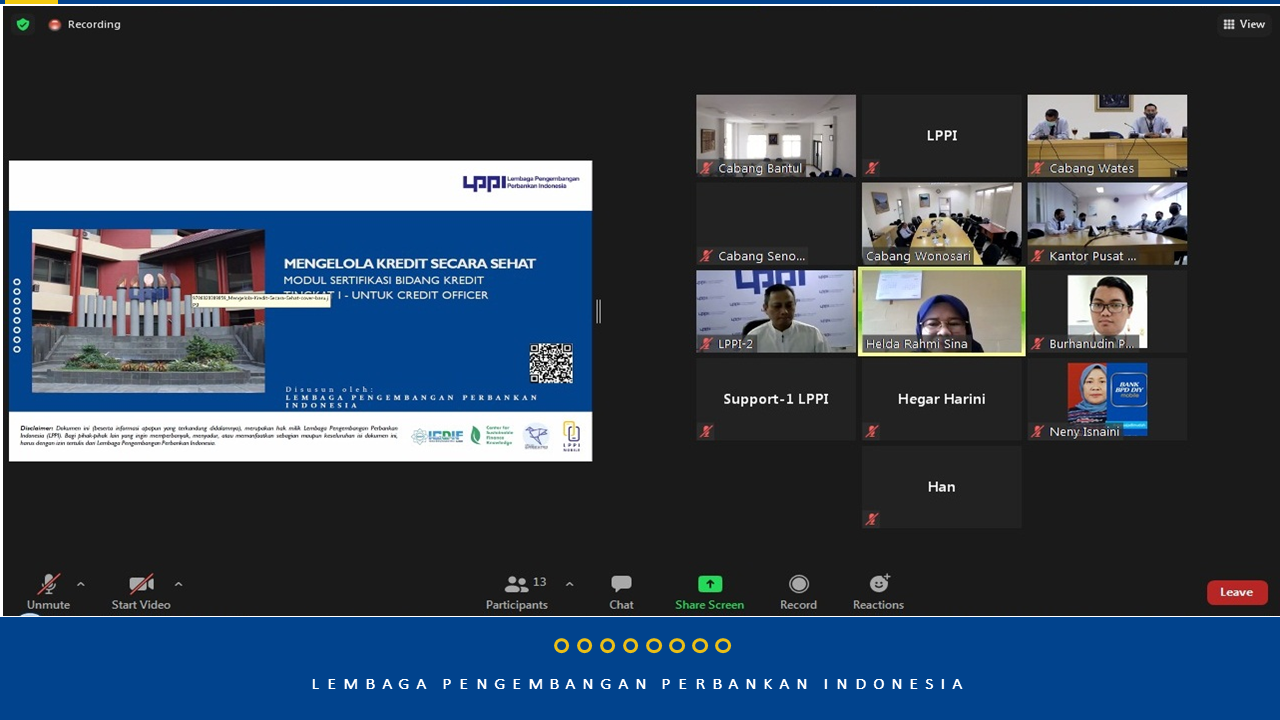Click the Unmute microphone icon
The height and width of the screenshot is (720, 1280).
click(48, 585)
